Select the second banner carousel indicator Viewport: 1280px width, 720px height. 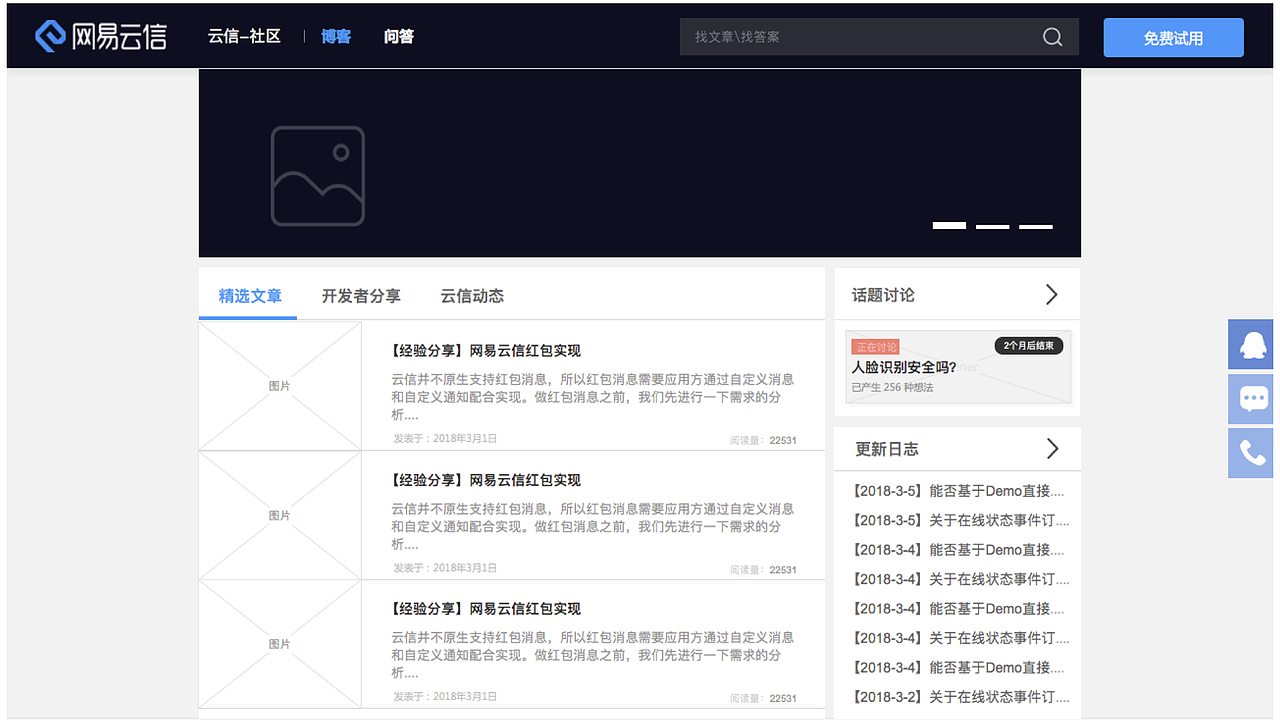coord(992,227)
